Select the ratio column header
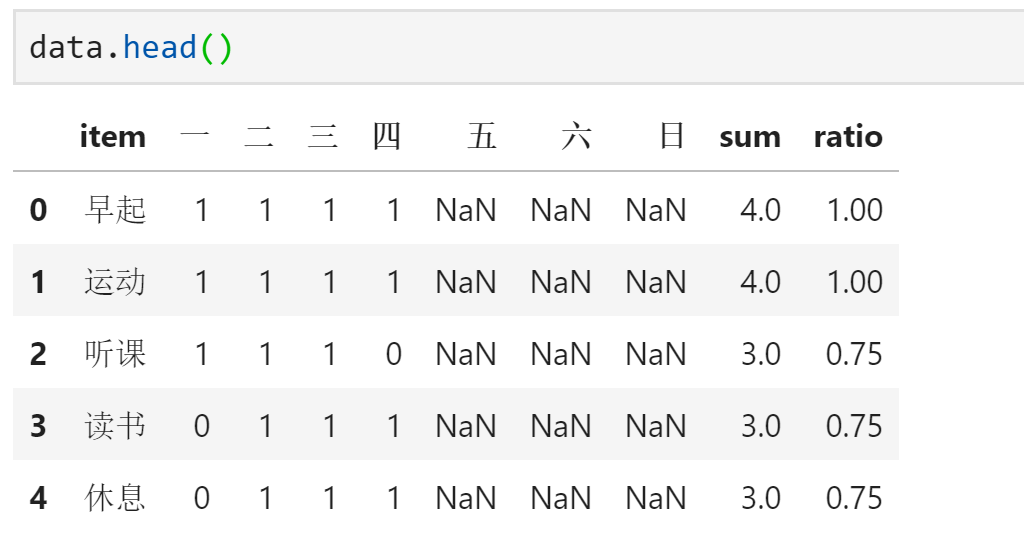The image size is (1024, 550). 848,137
